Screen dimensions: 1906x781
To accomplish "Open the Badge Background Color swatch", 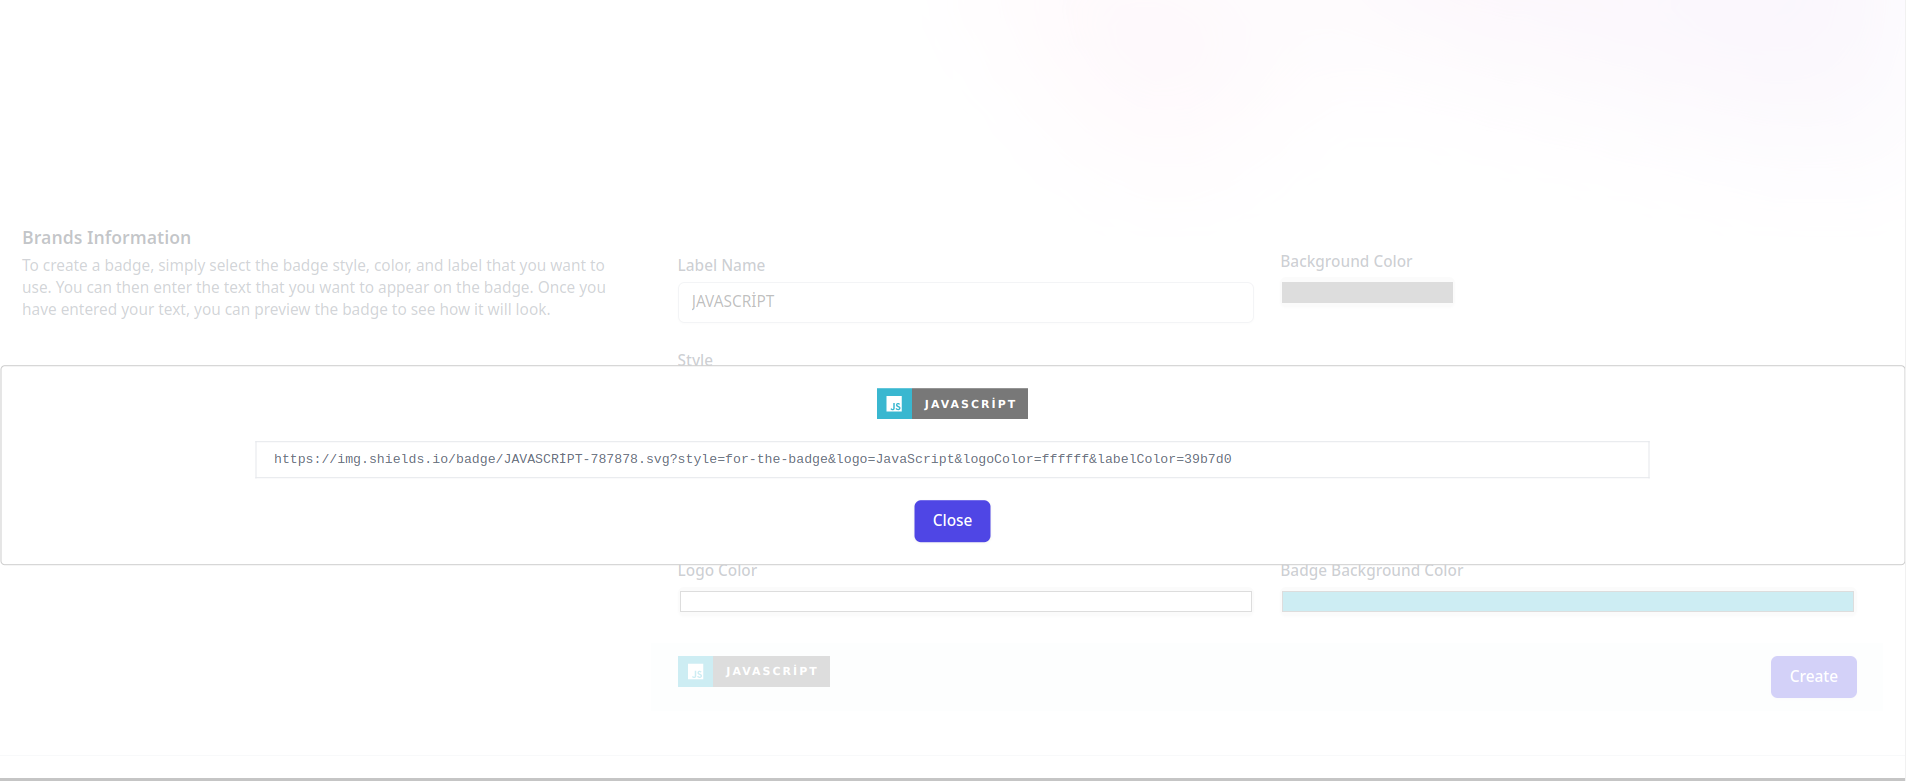I will (x=1567, y=602).
